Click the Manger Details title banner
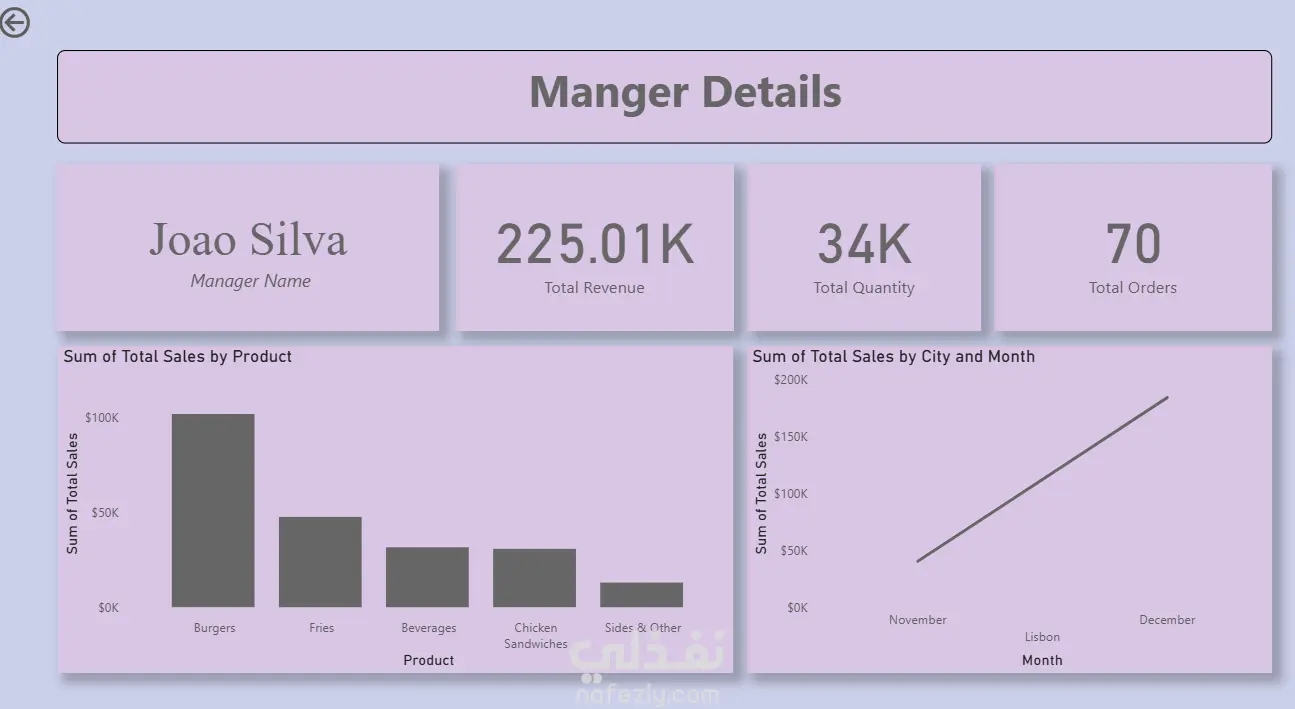 click(x=664, y=96)
